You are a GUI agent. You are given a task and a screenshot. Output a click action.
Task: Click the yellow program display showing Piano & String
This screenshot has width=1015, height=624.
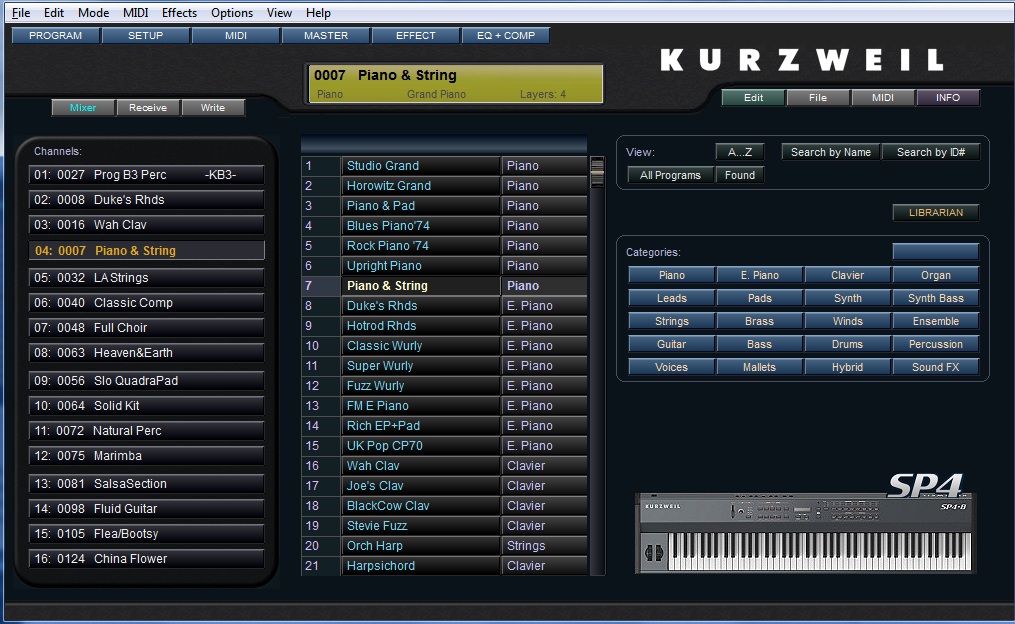click(x=454, y=84)
